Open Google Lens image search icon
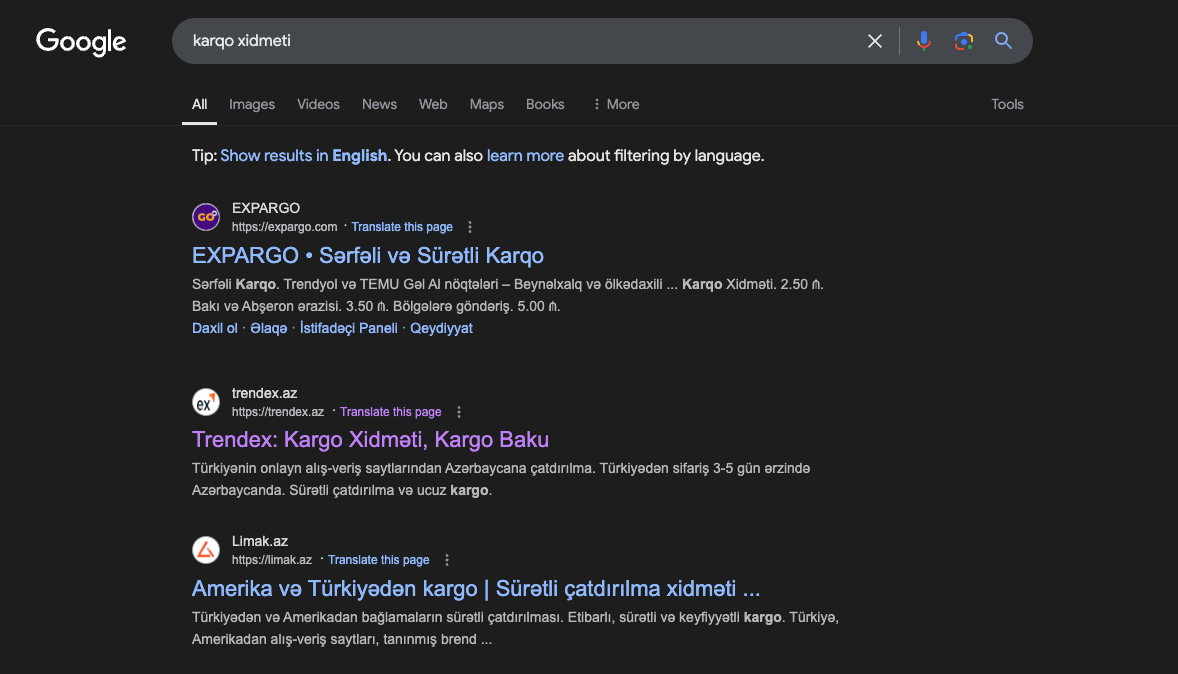Screen dimensions: 1178x674 point(963,41)
